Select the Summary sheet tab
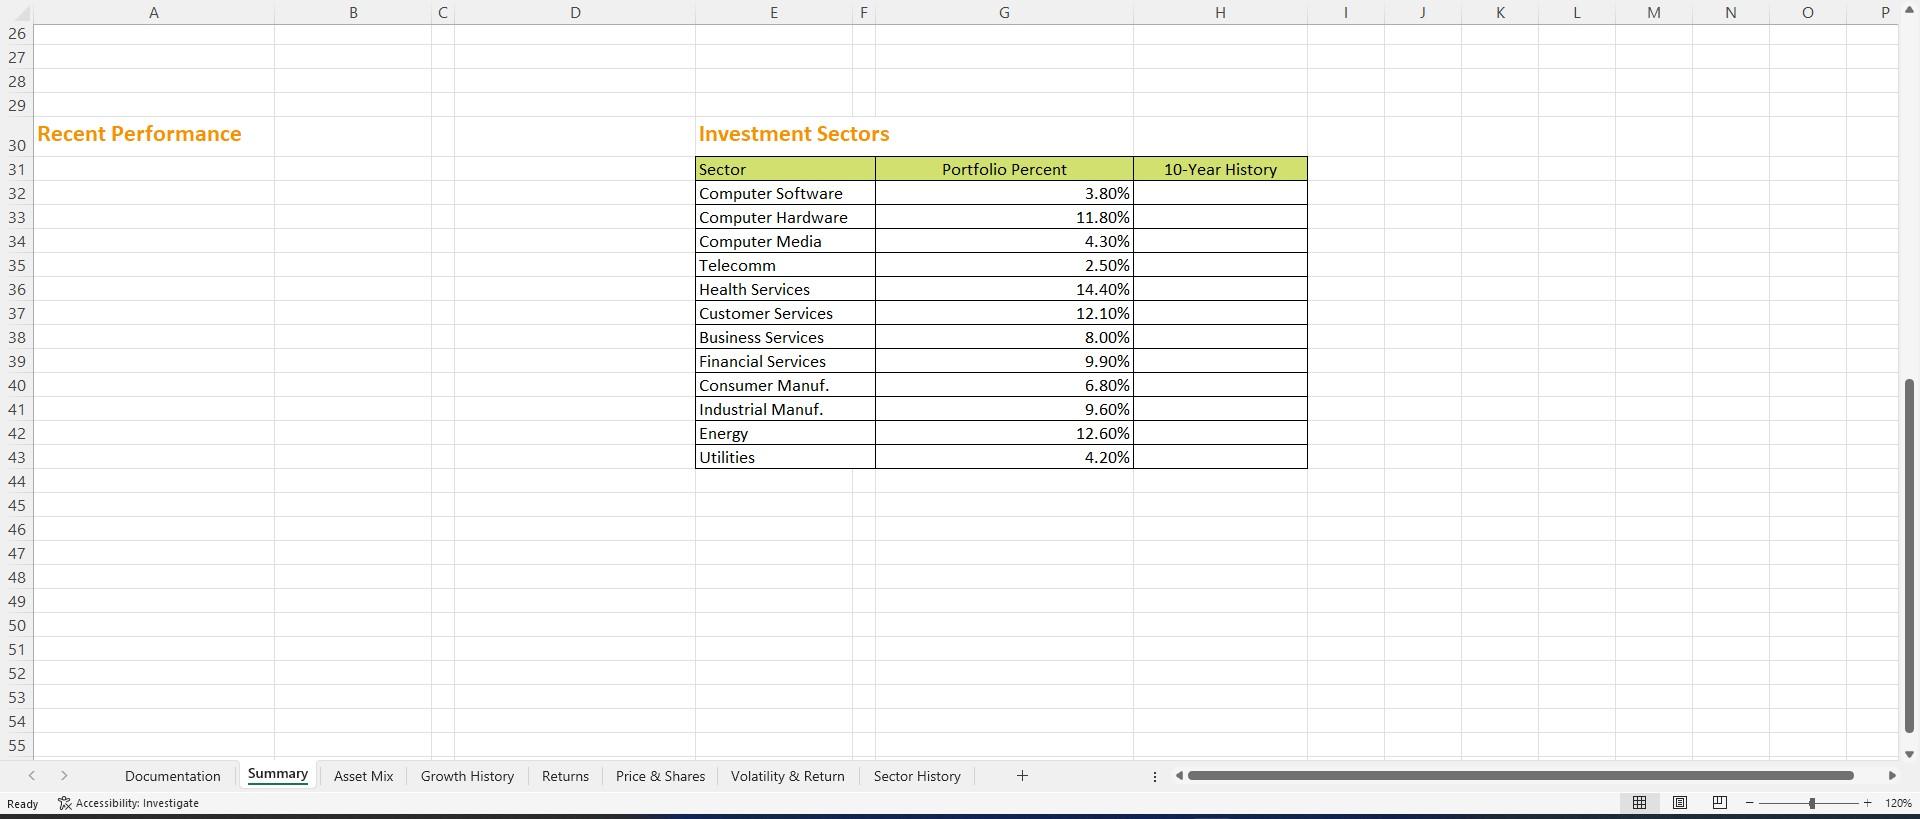The width and height of the screenshot is (1920, 819). 277,774
